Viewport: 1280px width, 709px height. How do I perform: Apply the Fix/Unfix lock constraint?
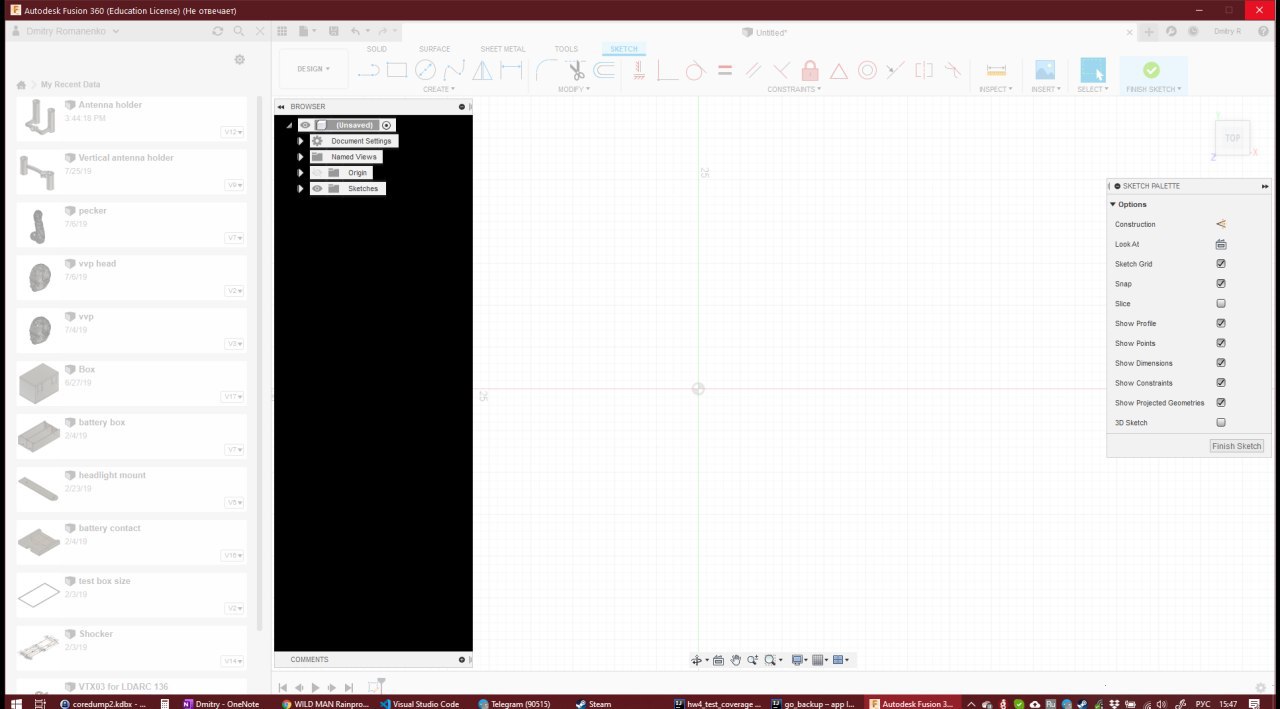point(810,70)
